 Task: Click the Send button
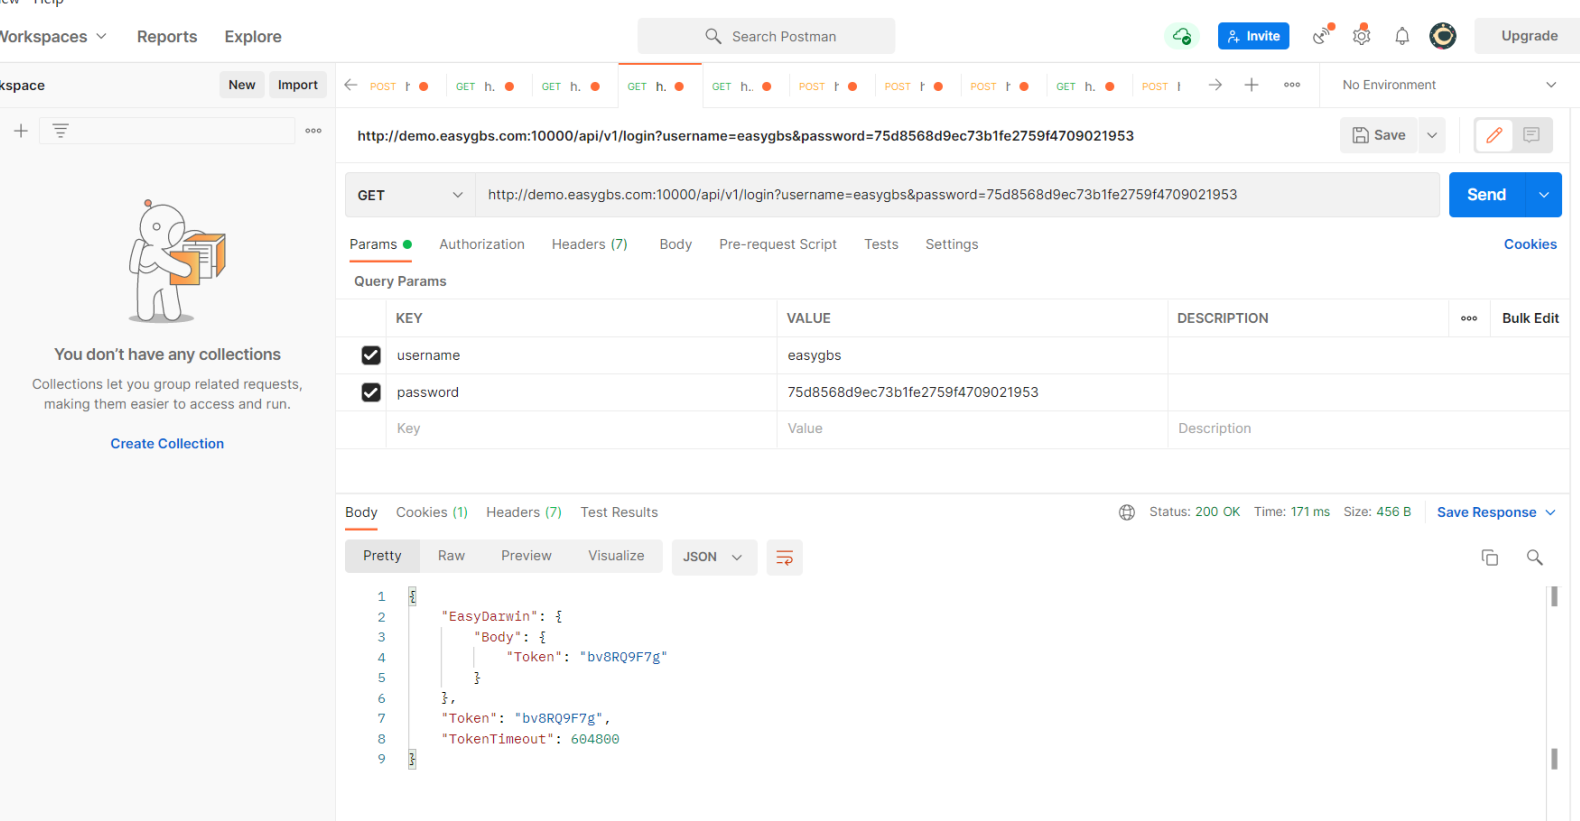click(x=1487, y=195)
